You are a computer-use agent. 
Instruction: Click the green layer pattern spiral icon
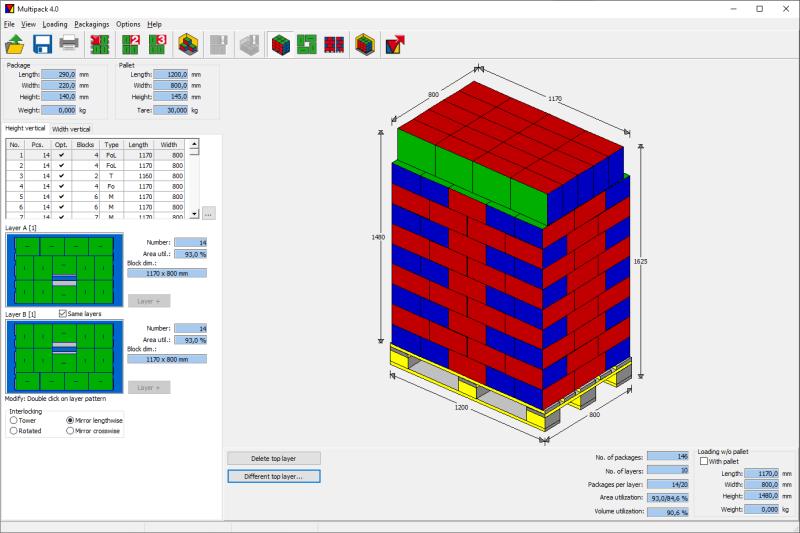(307, 44)
